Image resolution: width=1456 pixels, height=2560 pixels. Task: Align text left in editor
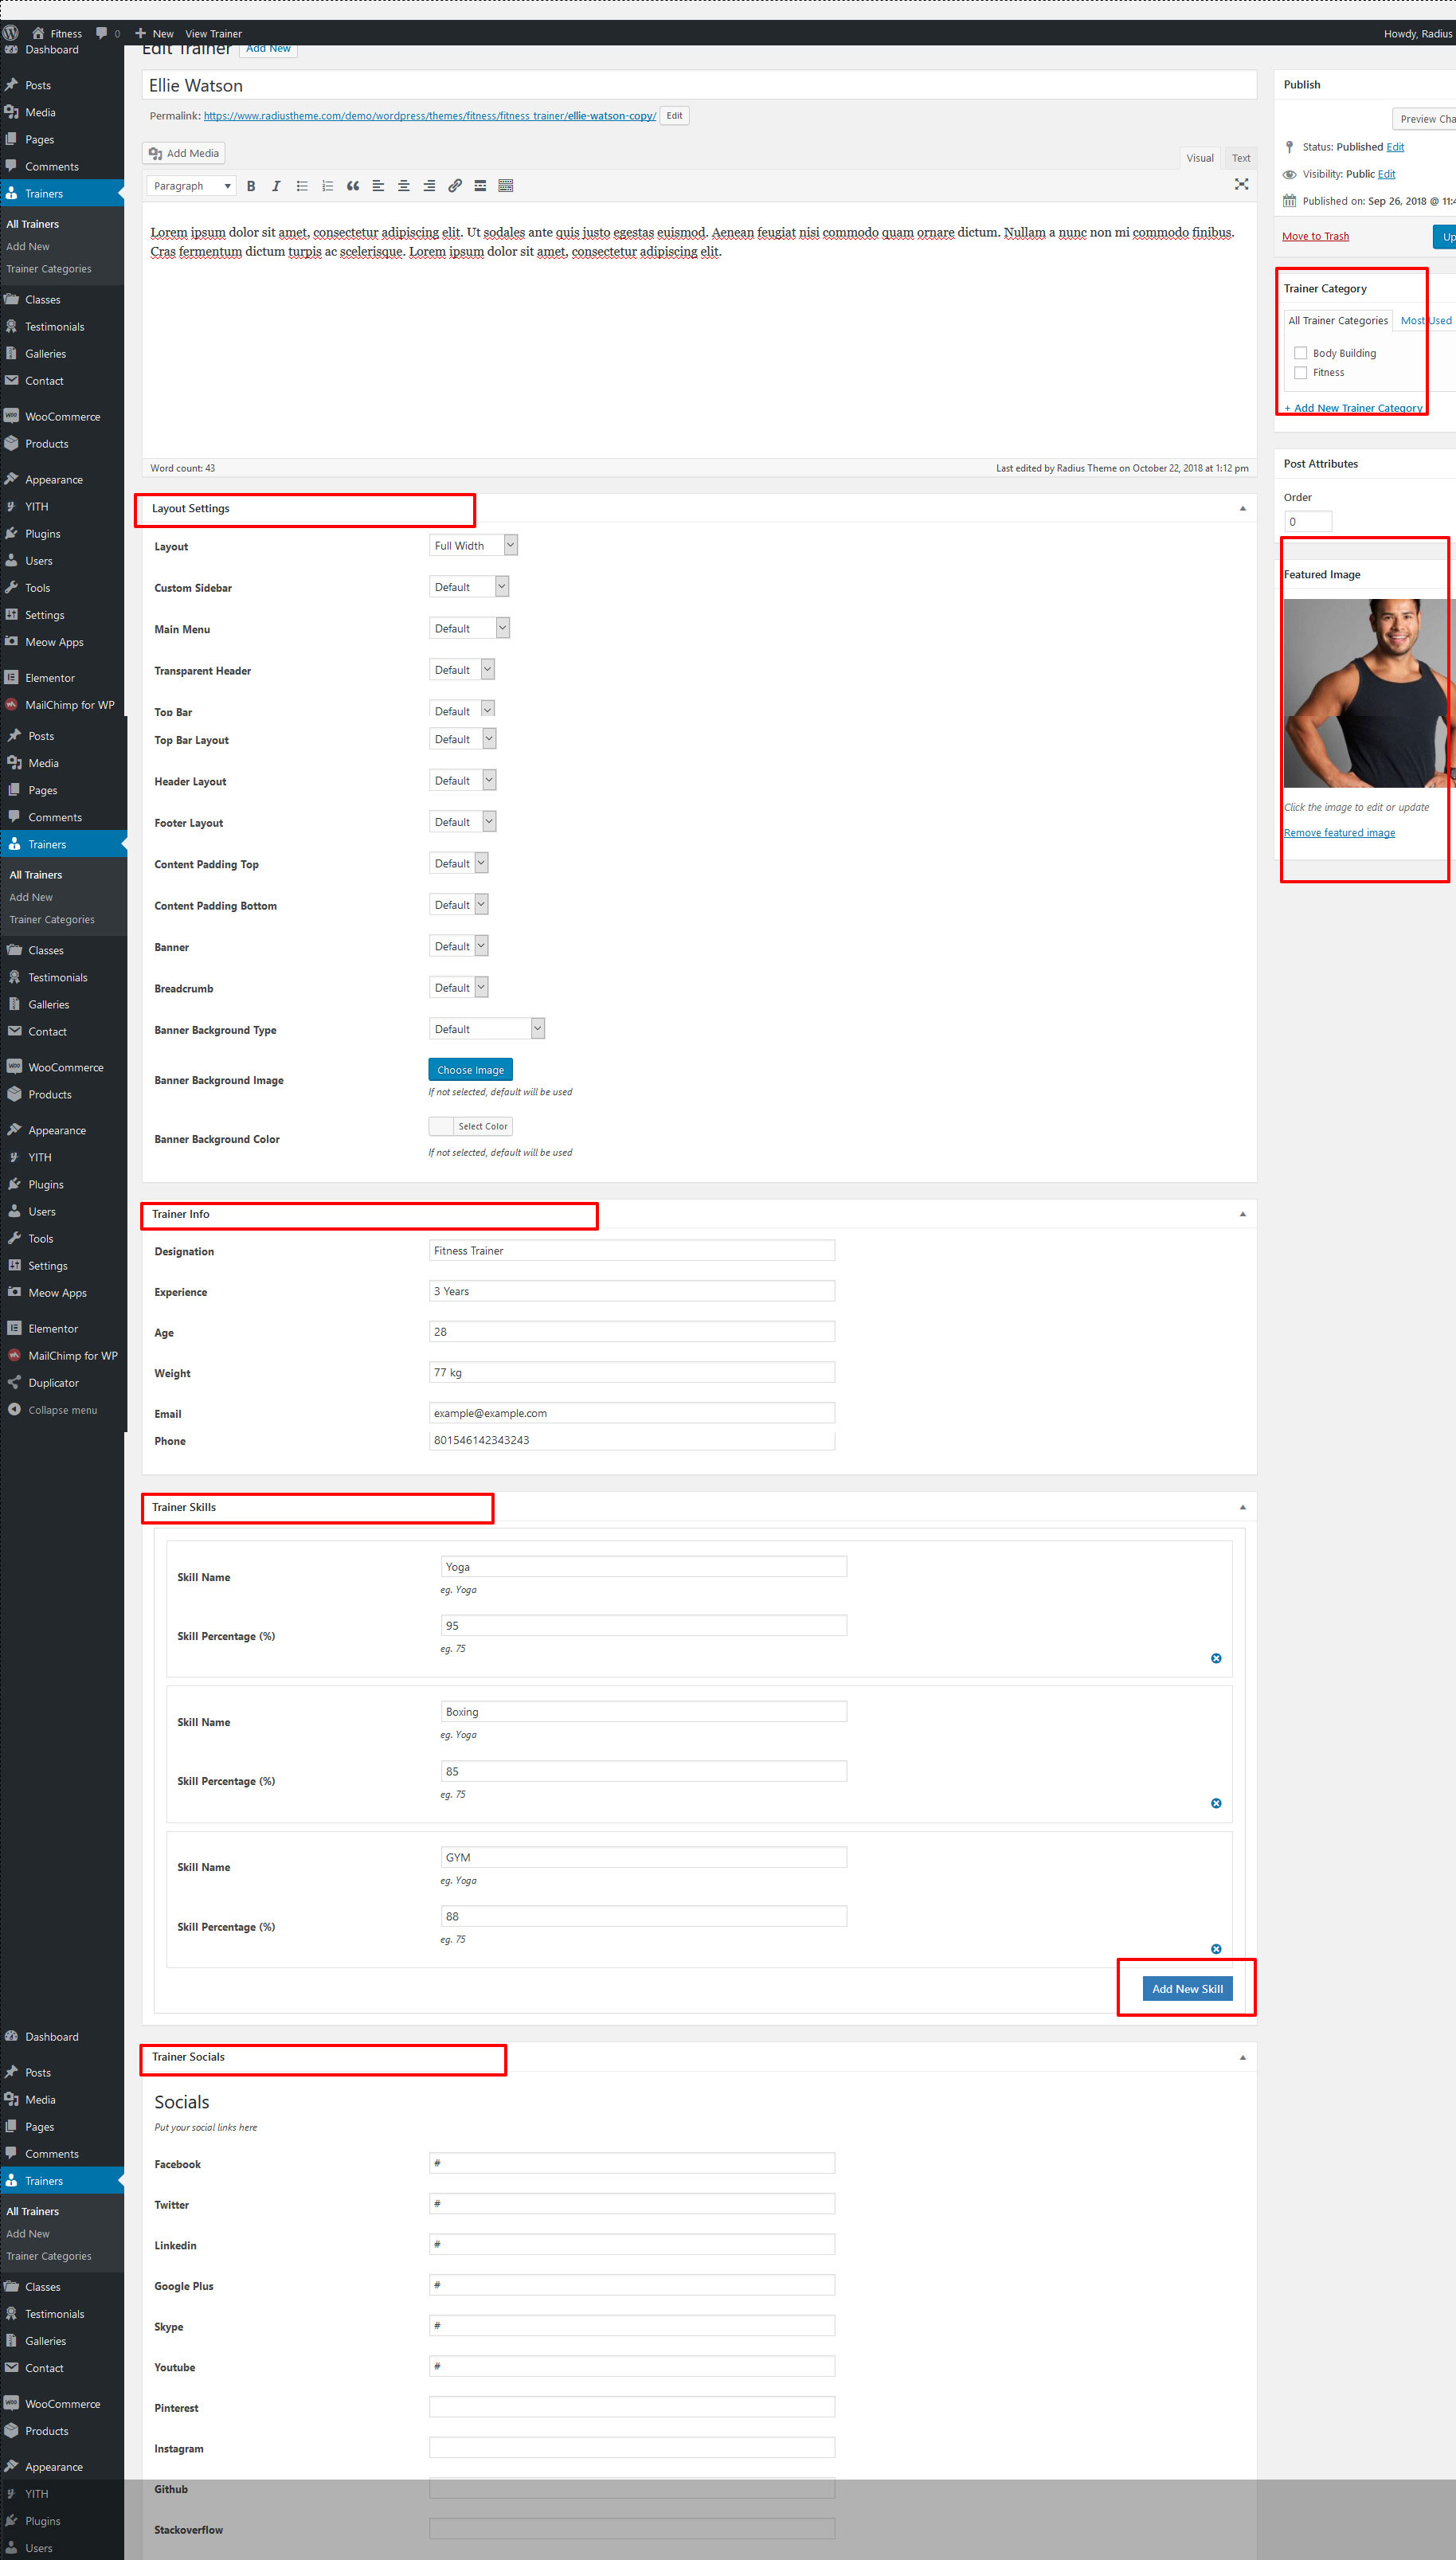point(378,186)
